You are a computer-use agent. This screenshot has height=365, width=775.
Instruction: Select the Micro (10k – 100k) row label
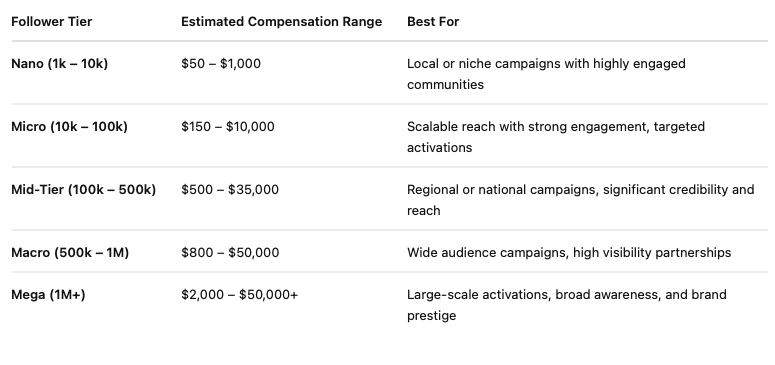point(69,127)
